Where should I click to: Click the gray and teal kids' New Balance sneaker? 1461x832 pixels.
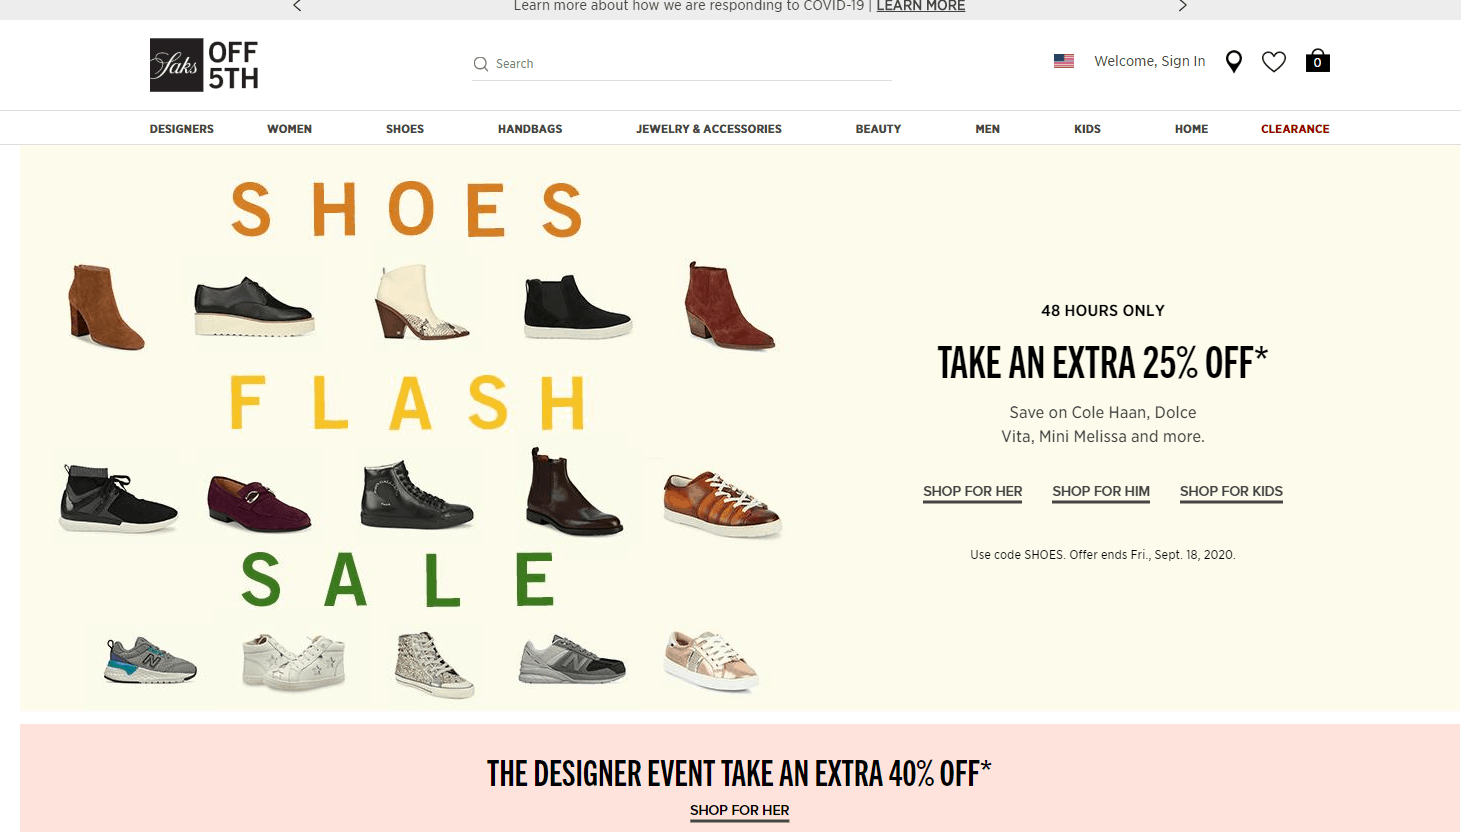tap(150, 660)
